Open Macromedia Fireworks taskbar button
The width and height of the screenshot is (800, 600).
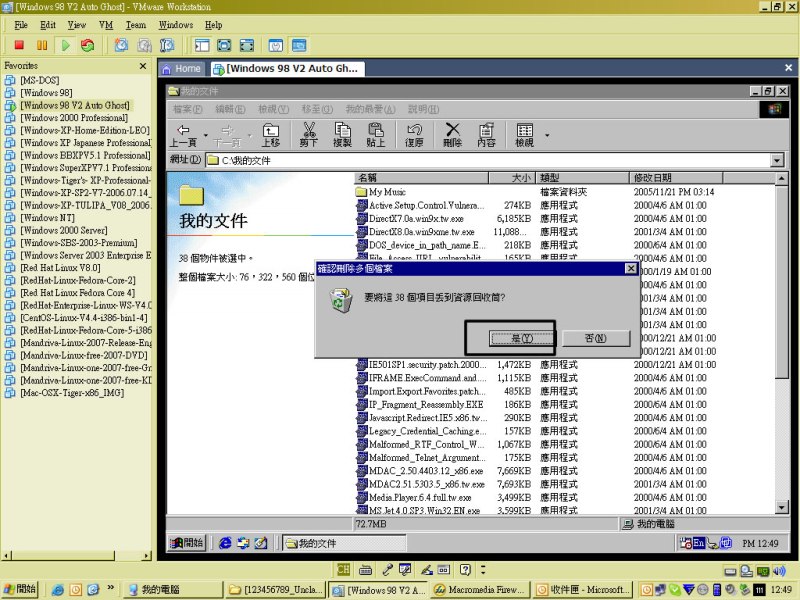[480, 590]
